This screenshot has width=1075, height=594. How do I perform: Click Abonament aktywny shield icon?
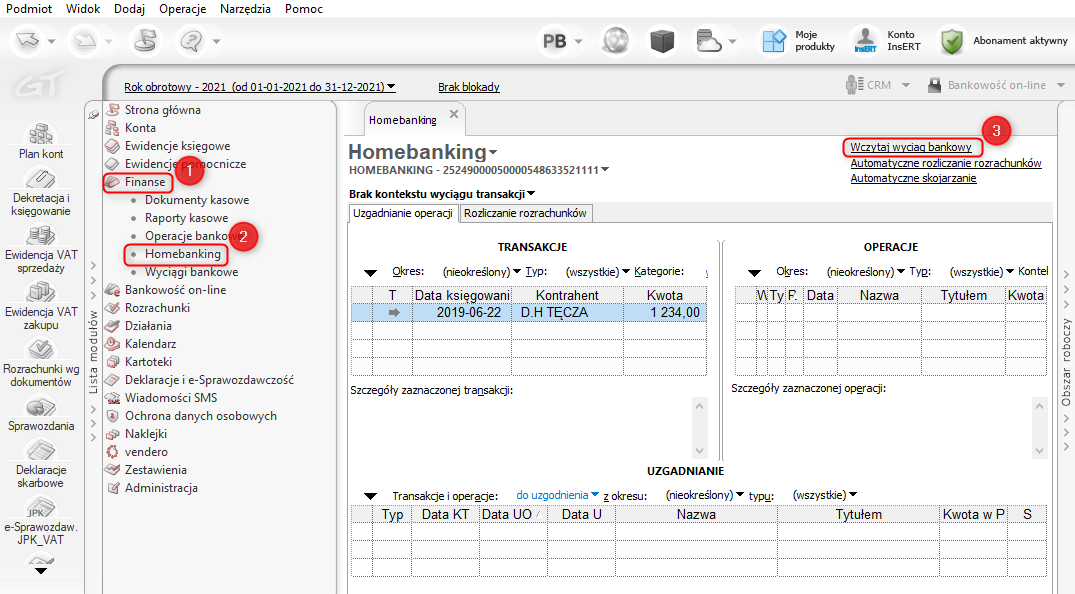tap(952, 41)
